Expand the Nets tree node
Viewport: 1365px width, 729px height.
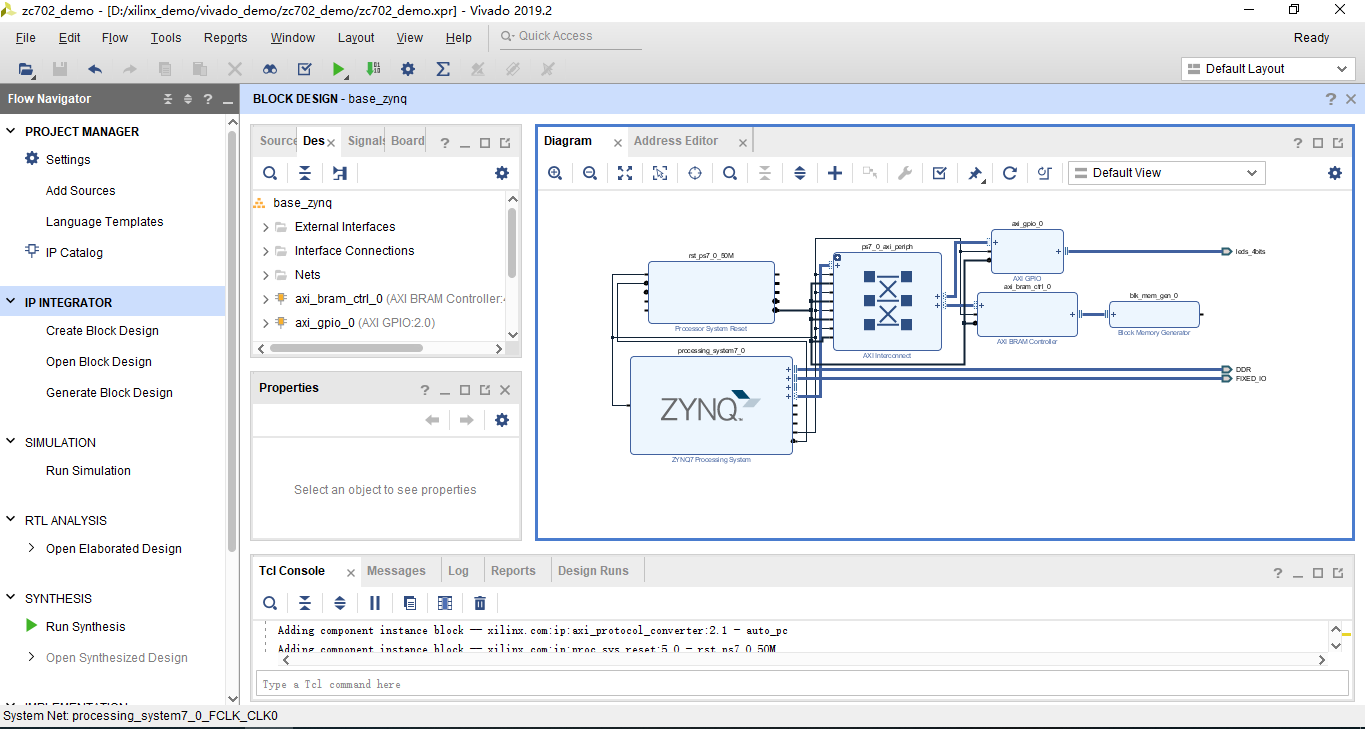point(266,275)
